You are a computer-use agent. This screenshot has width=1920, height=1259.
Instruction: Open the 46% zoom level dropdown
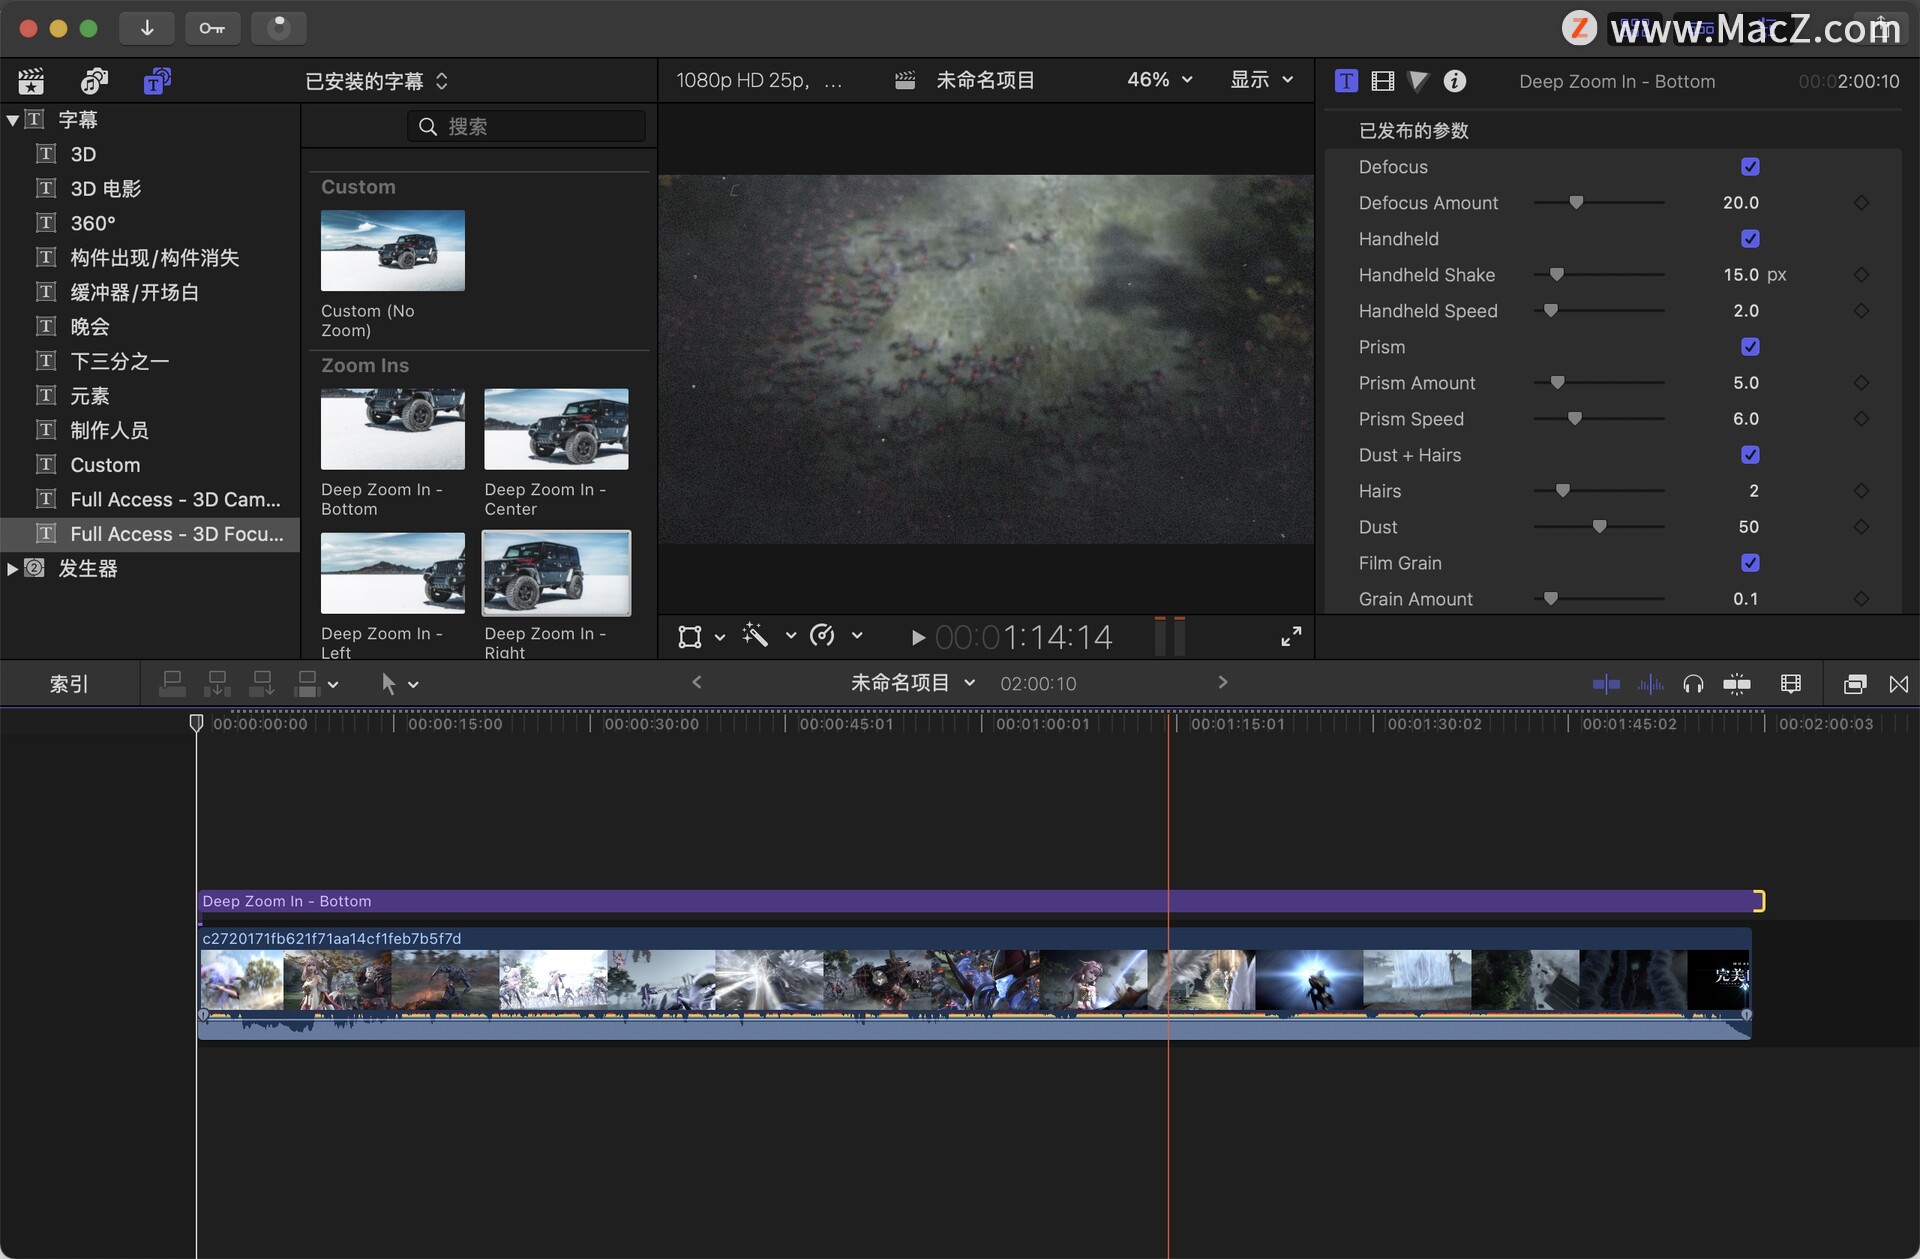[1160, 80]
